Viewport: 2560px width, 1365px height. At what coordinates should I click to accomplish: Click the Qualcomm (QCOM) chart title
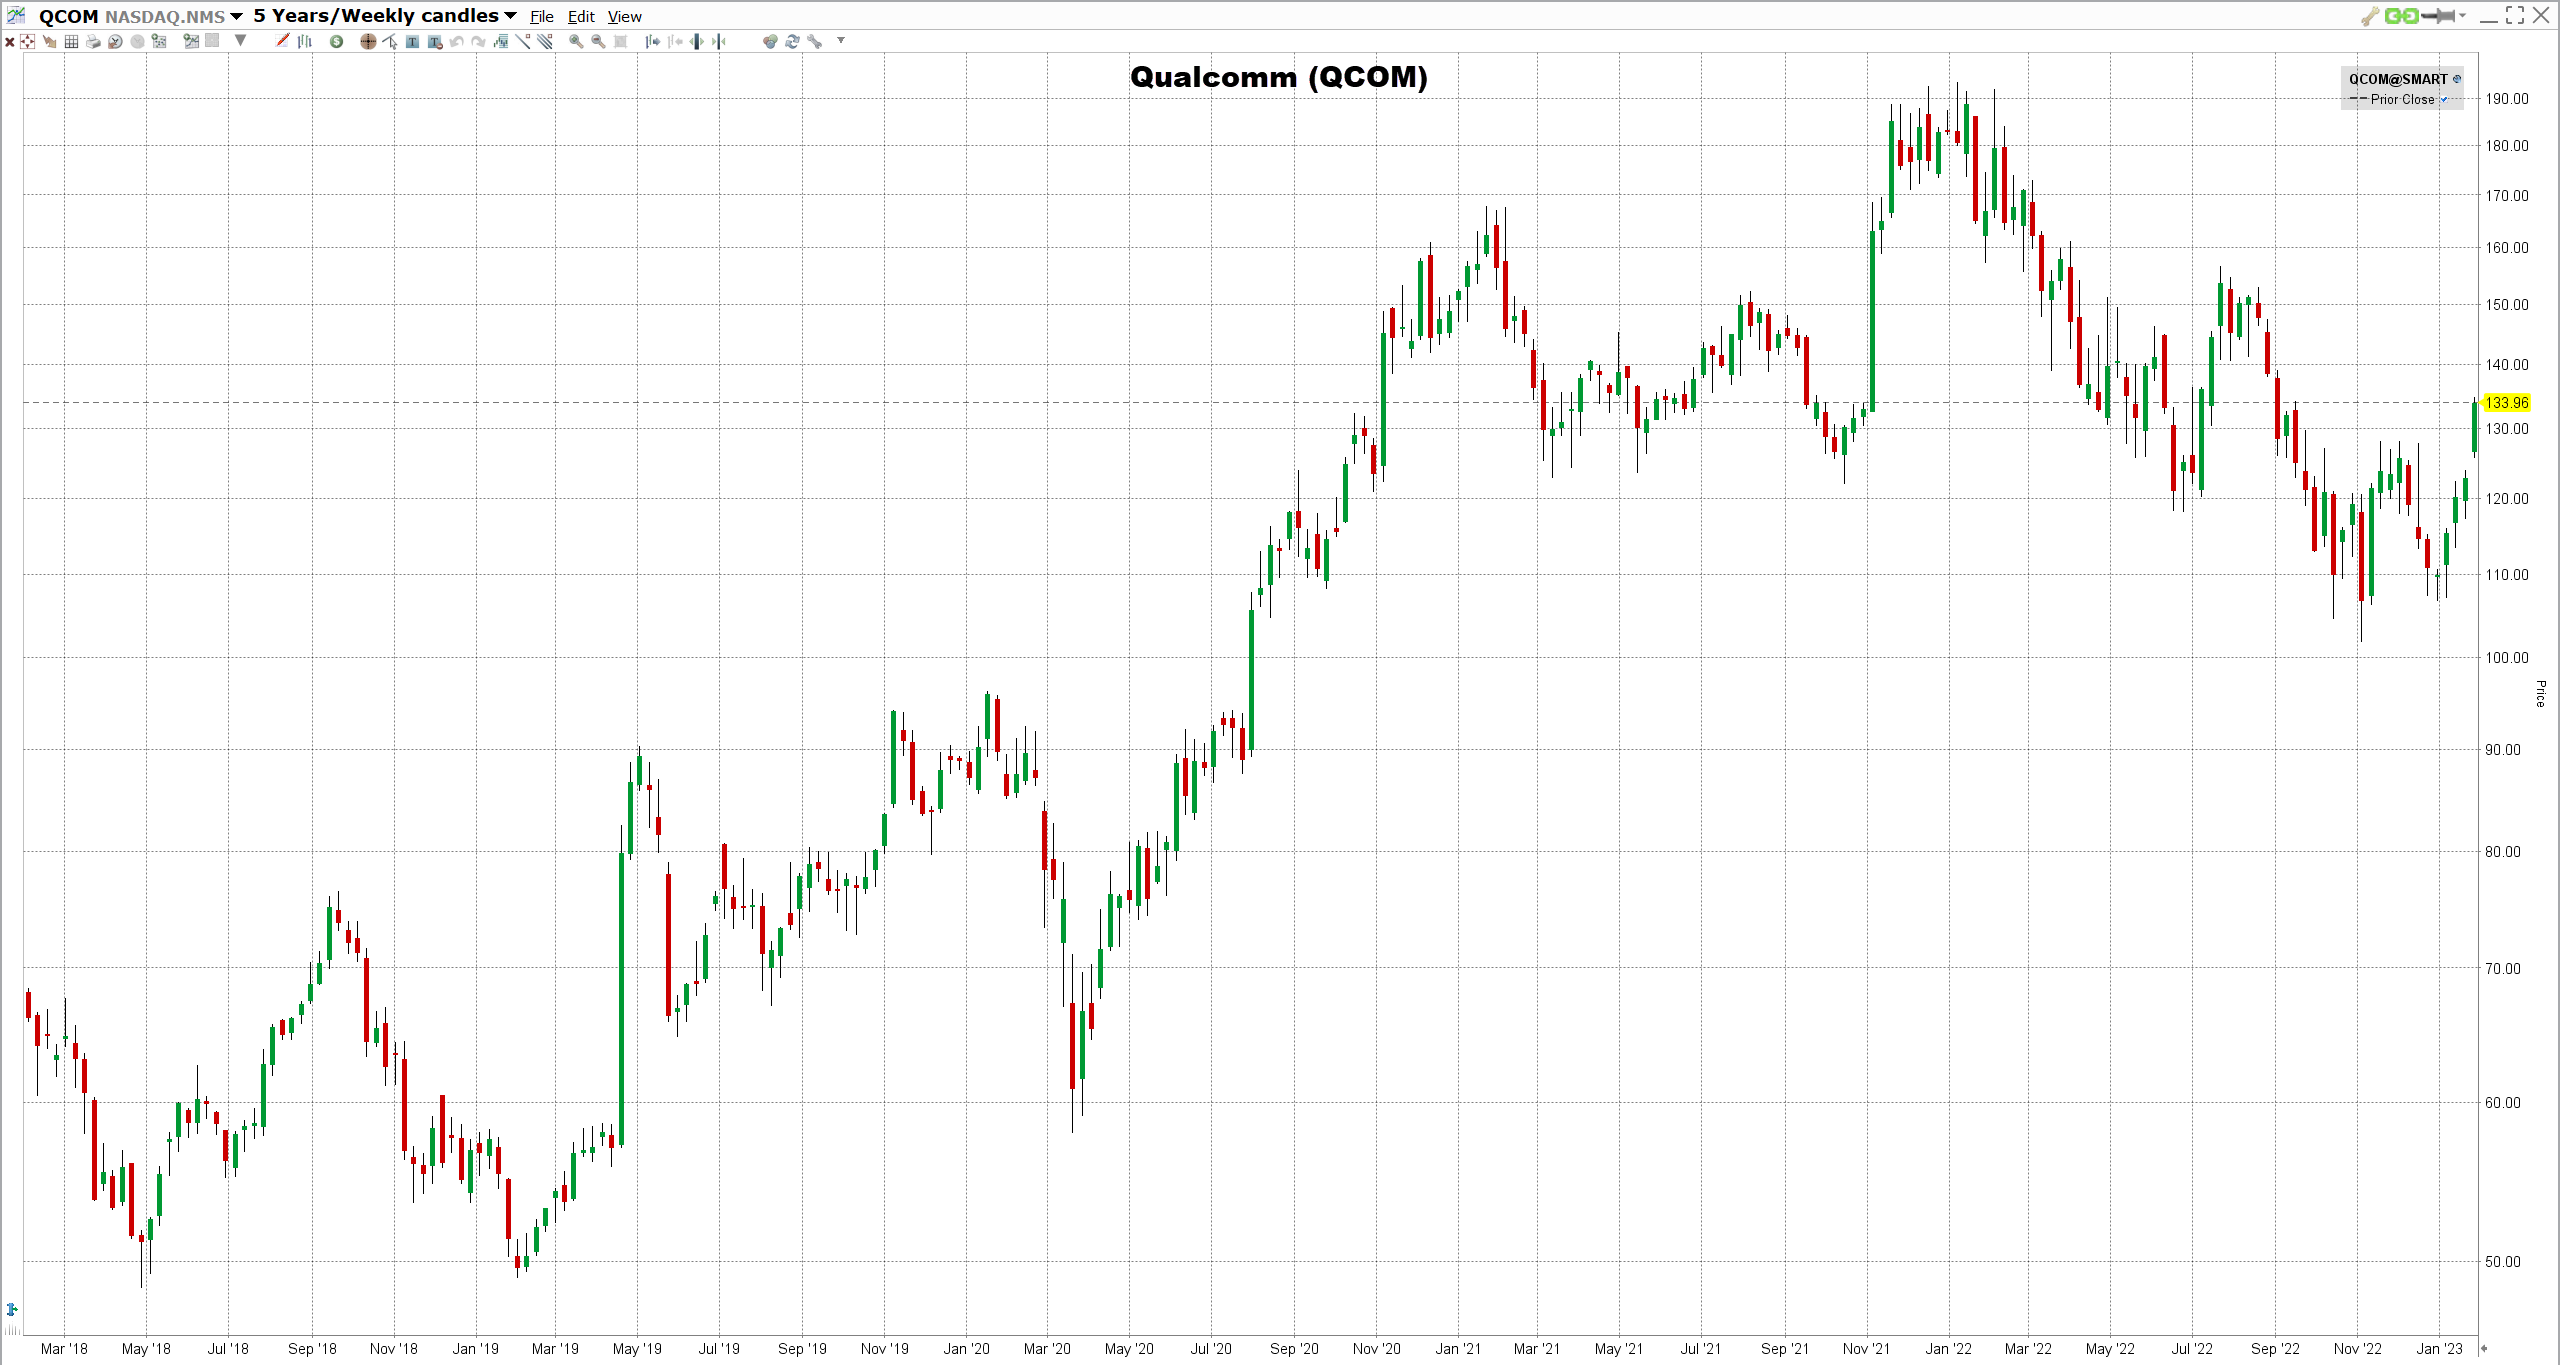click(x=1279, y=77)
